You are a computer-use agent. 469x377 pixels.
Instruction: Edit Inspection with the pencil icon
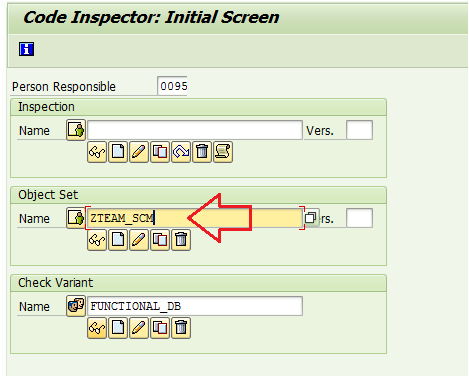click(139, 152)
